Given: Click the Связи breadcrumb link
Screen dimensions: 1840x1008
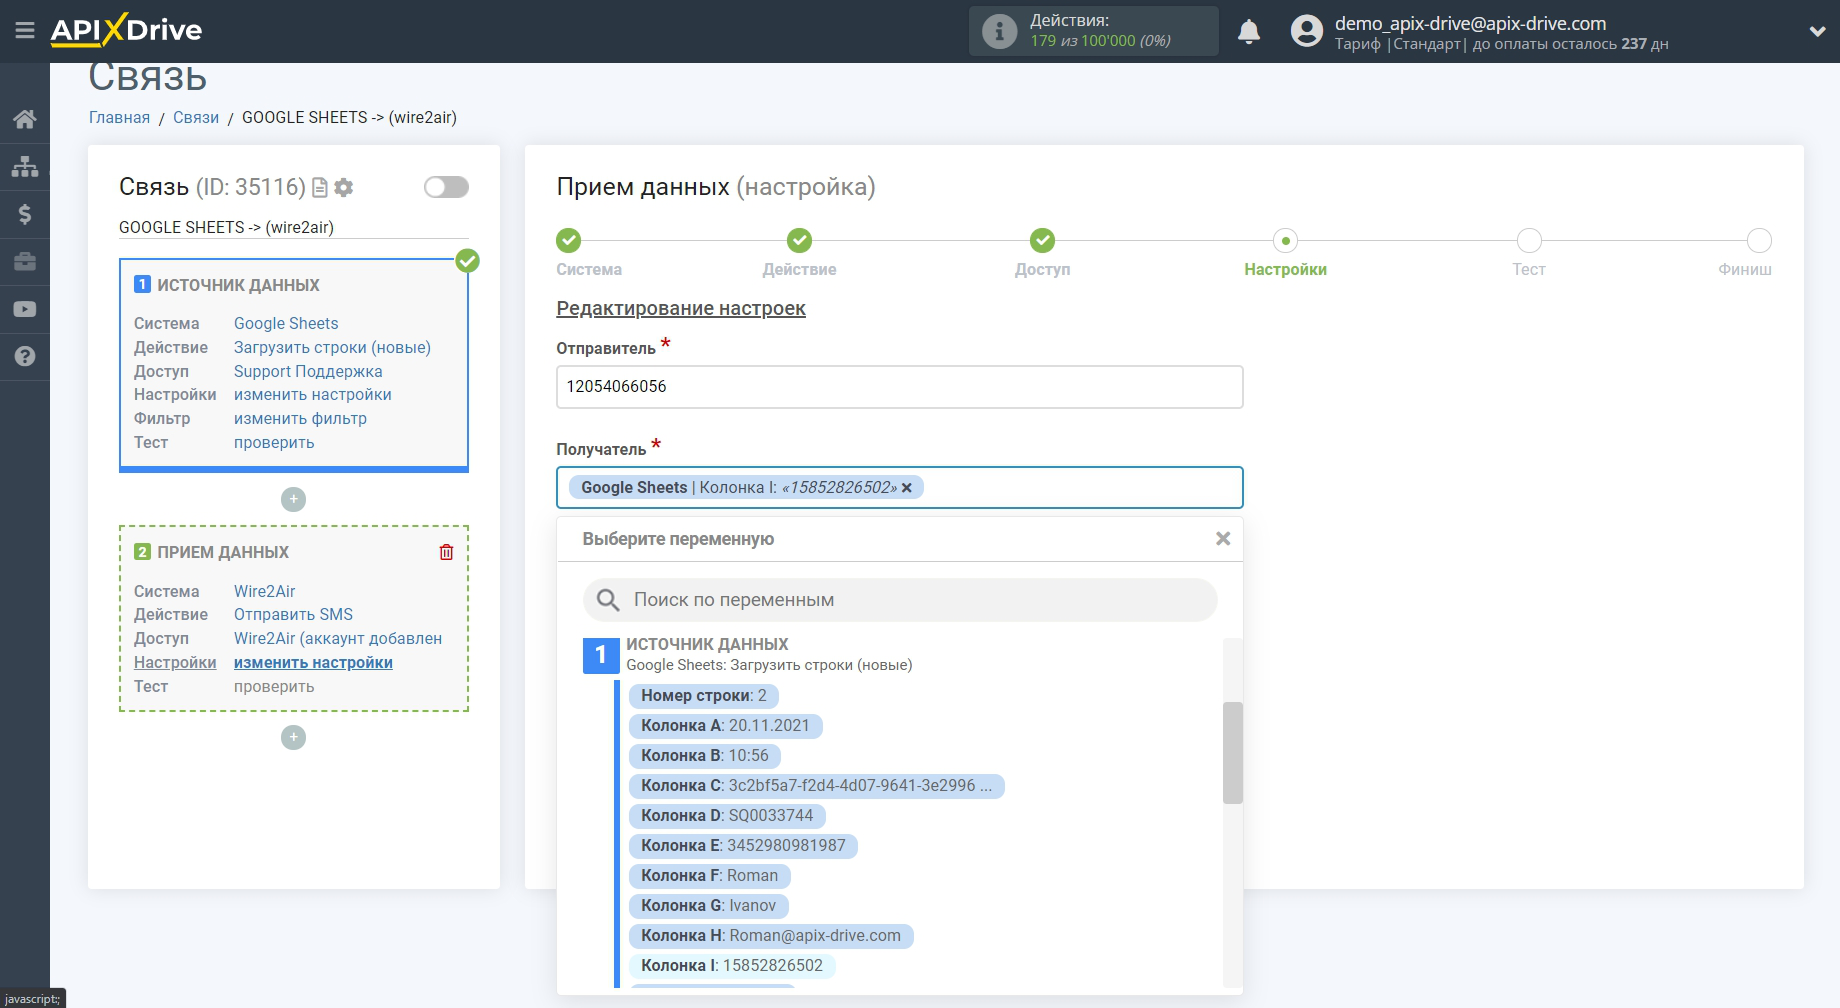Looking at the screenshot, I should click(x=196, y=117).
